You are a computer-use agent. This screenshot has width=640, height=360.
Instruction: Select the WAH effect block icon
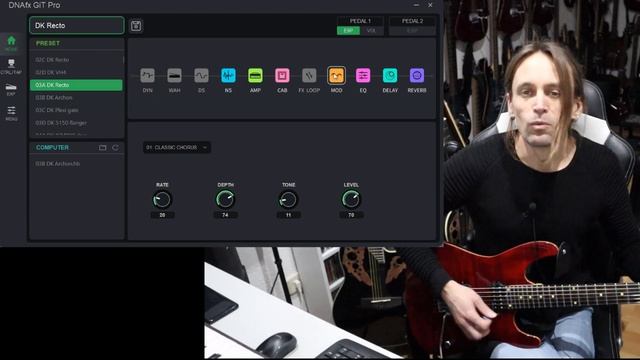[x=174, y=76]
